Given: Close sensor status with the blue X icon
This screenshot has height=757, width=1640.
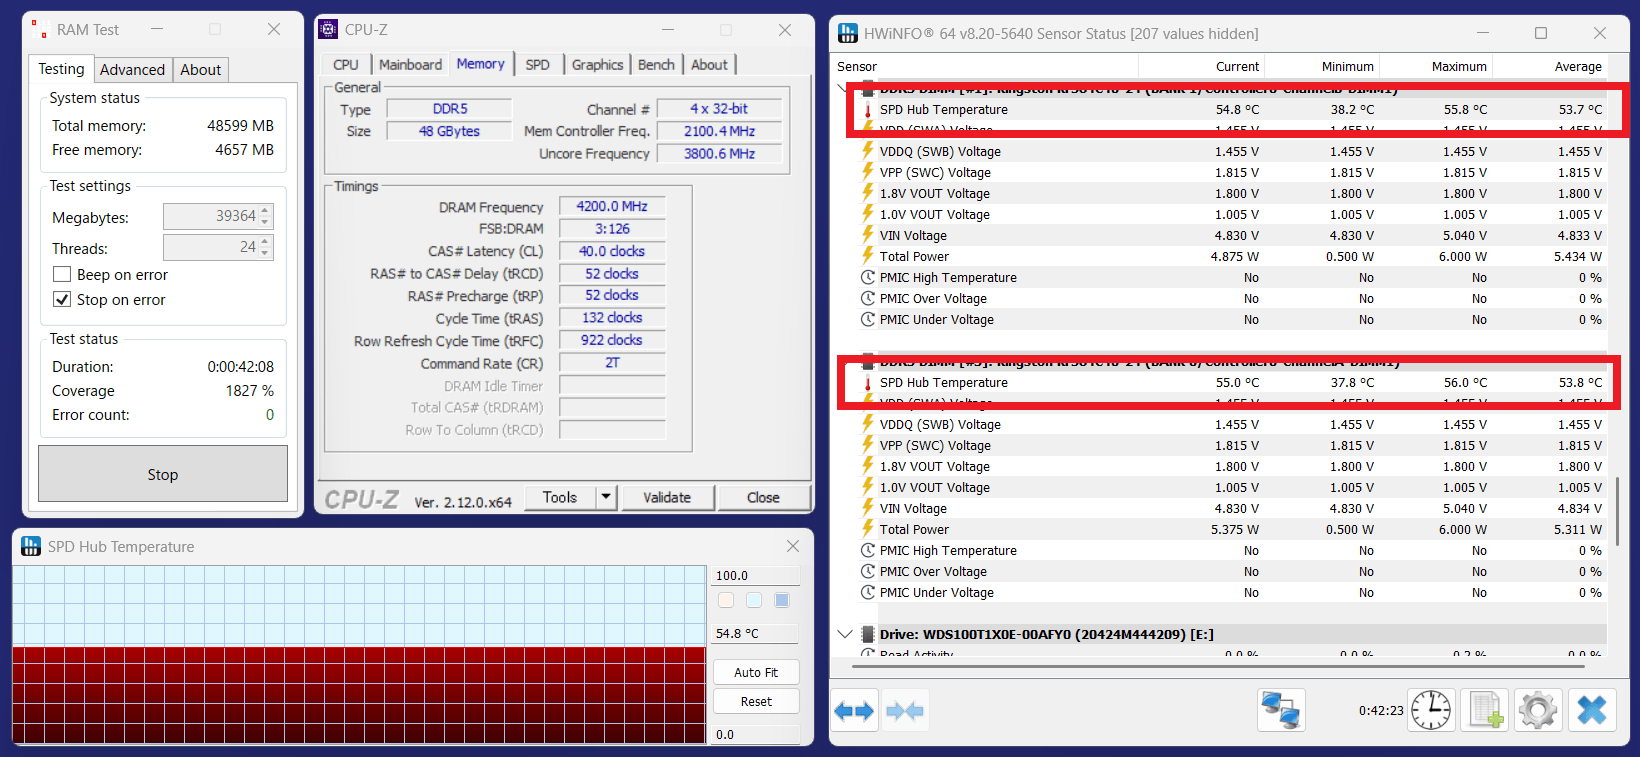Looking at the screenshot, I should (1591, 711).
